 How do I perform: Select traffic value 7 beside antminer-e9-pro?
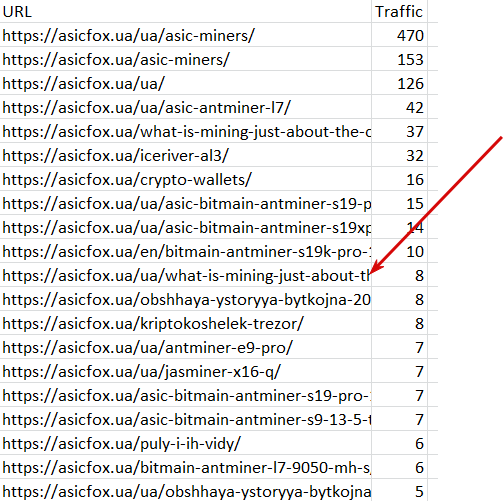click(399, 347)
